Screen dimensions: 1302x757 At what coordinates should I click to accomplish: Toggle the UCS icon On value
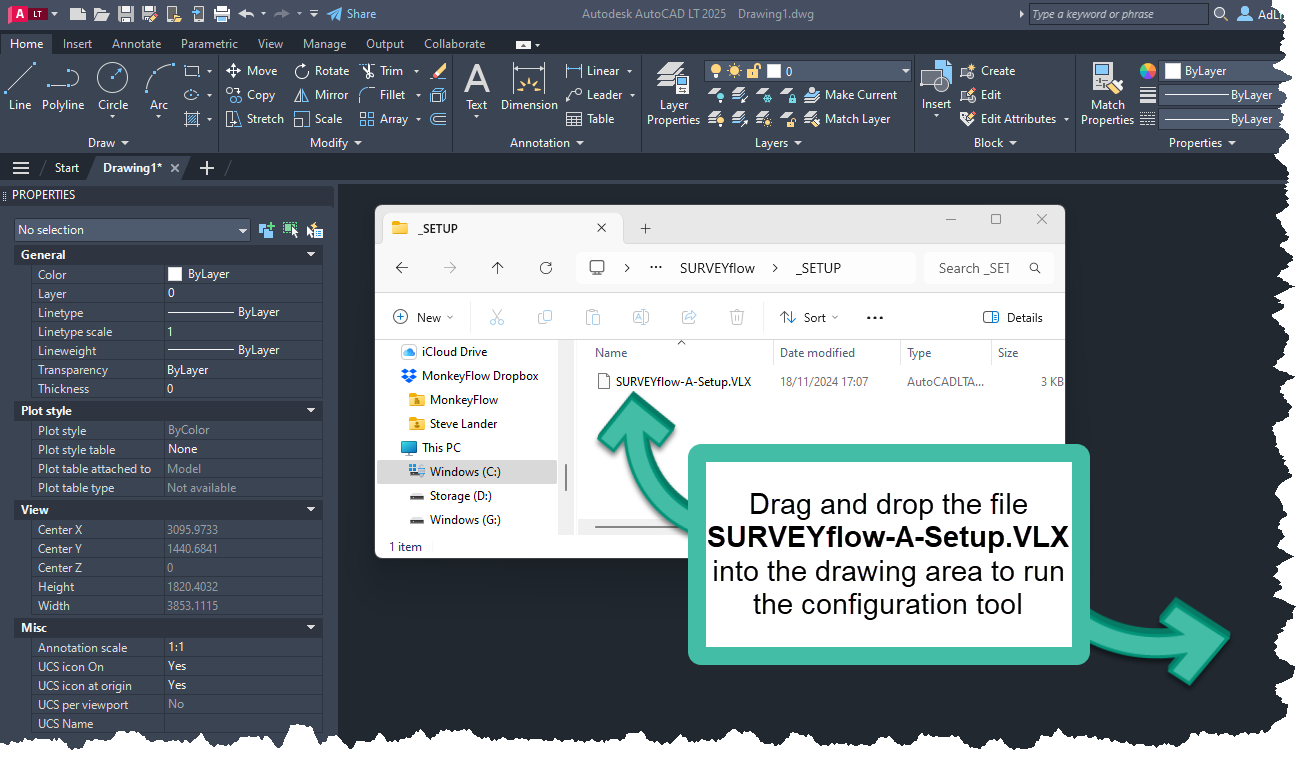[x=240, y=666]
